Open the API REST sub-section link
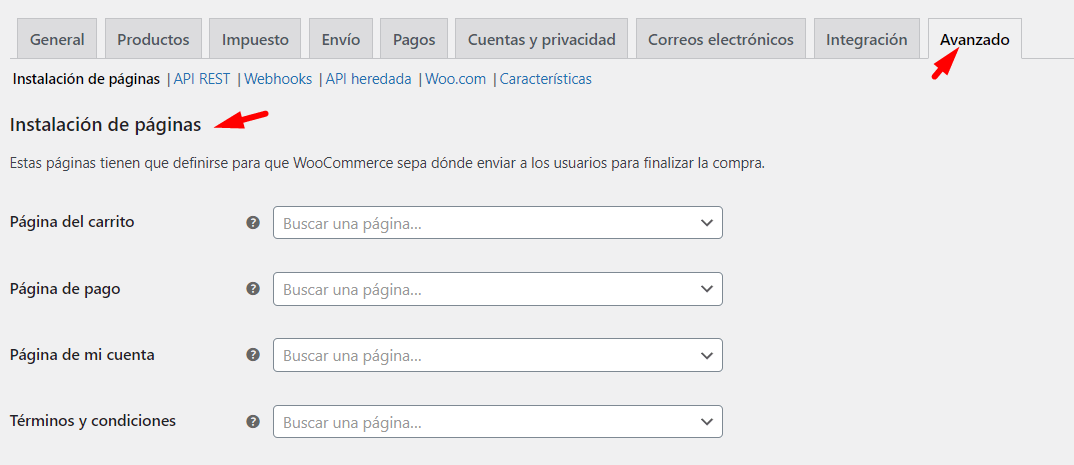Image resolution: width=1074 pixels, height=465 pixels. pos(202,79)
